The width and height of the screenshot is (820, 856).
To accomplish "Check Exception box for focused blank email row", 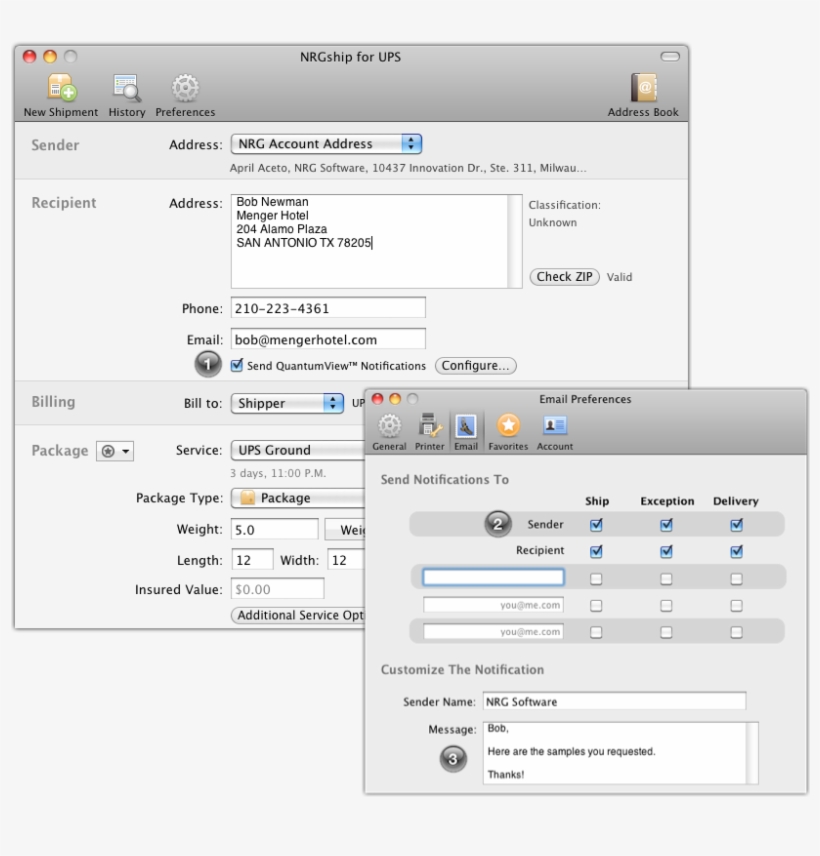I will (666, 579).
